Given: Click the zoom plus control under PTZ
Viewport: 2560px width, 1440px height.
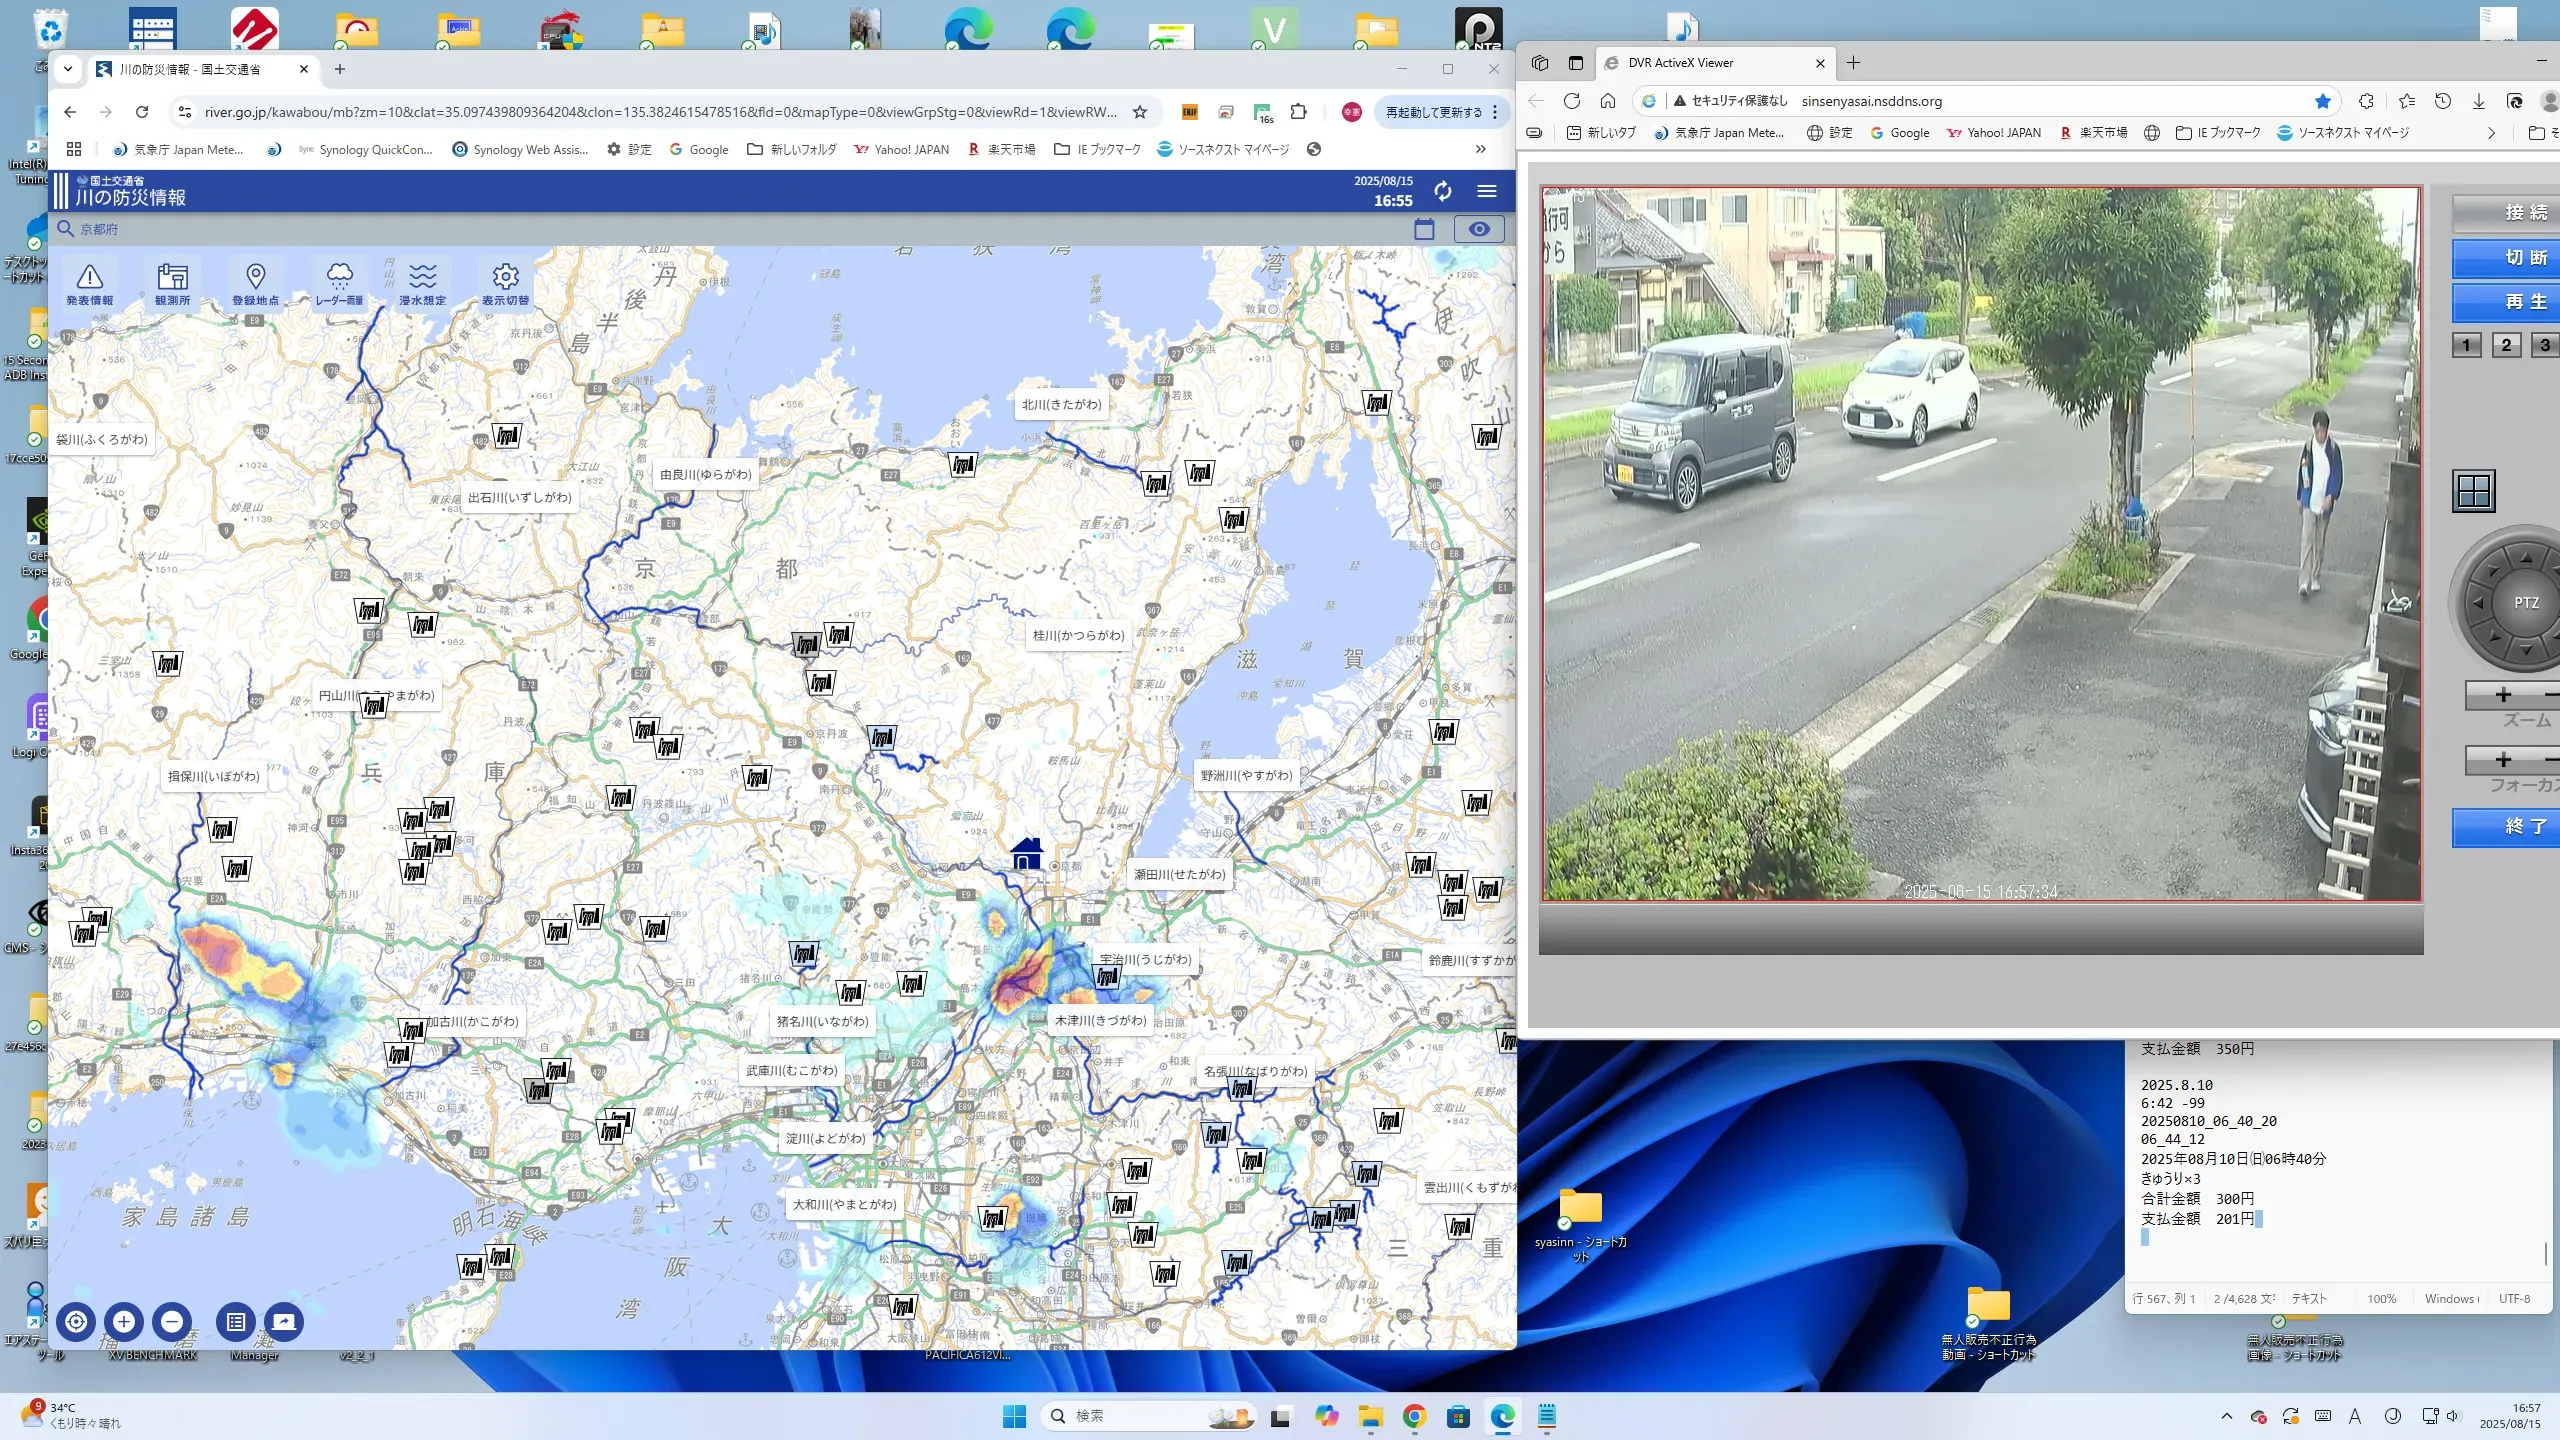Looking at the screenshot, I should pyautogui.click(x=2503, y=694).
